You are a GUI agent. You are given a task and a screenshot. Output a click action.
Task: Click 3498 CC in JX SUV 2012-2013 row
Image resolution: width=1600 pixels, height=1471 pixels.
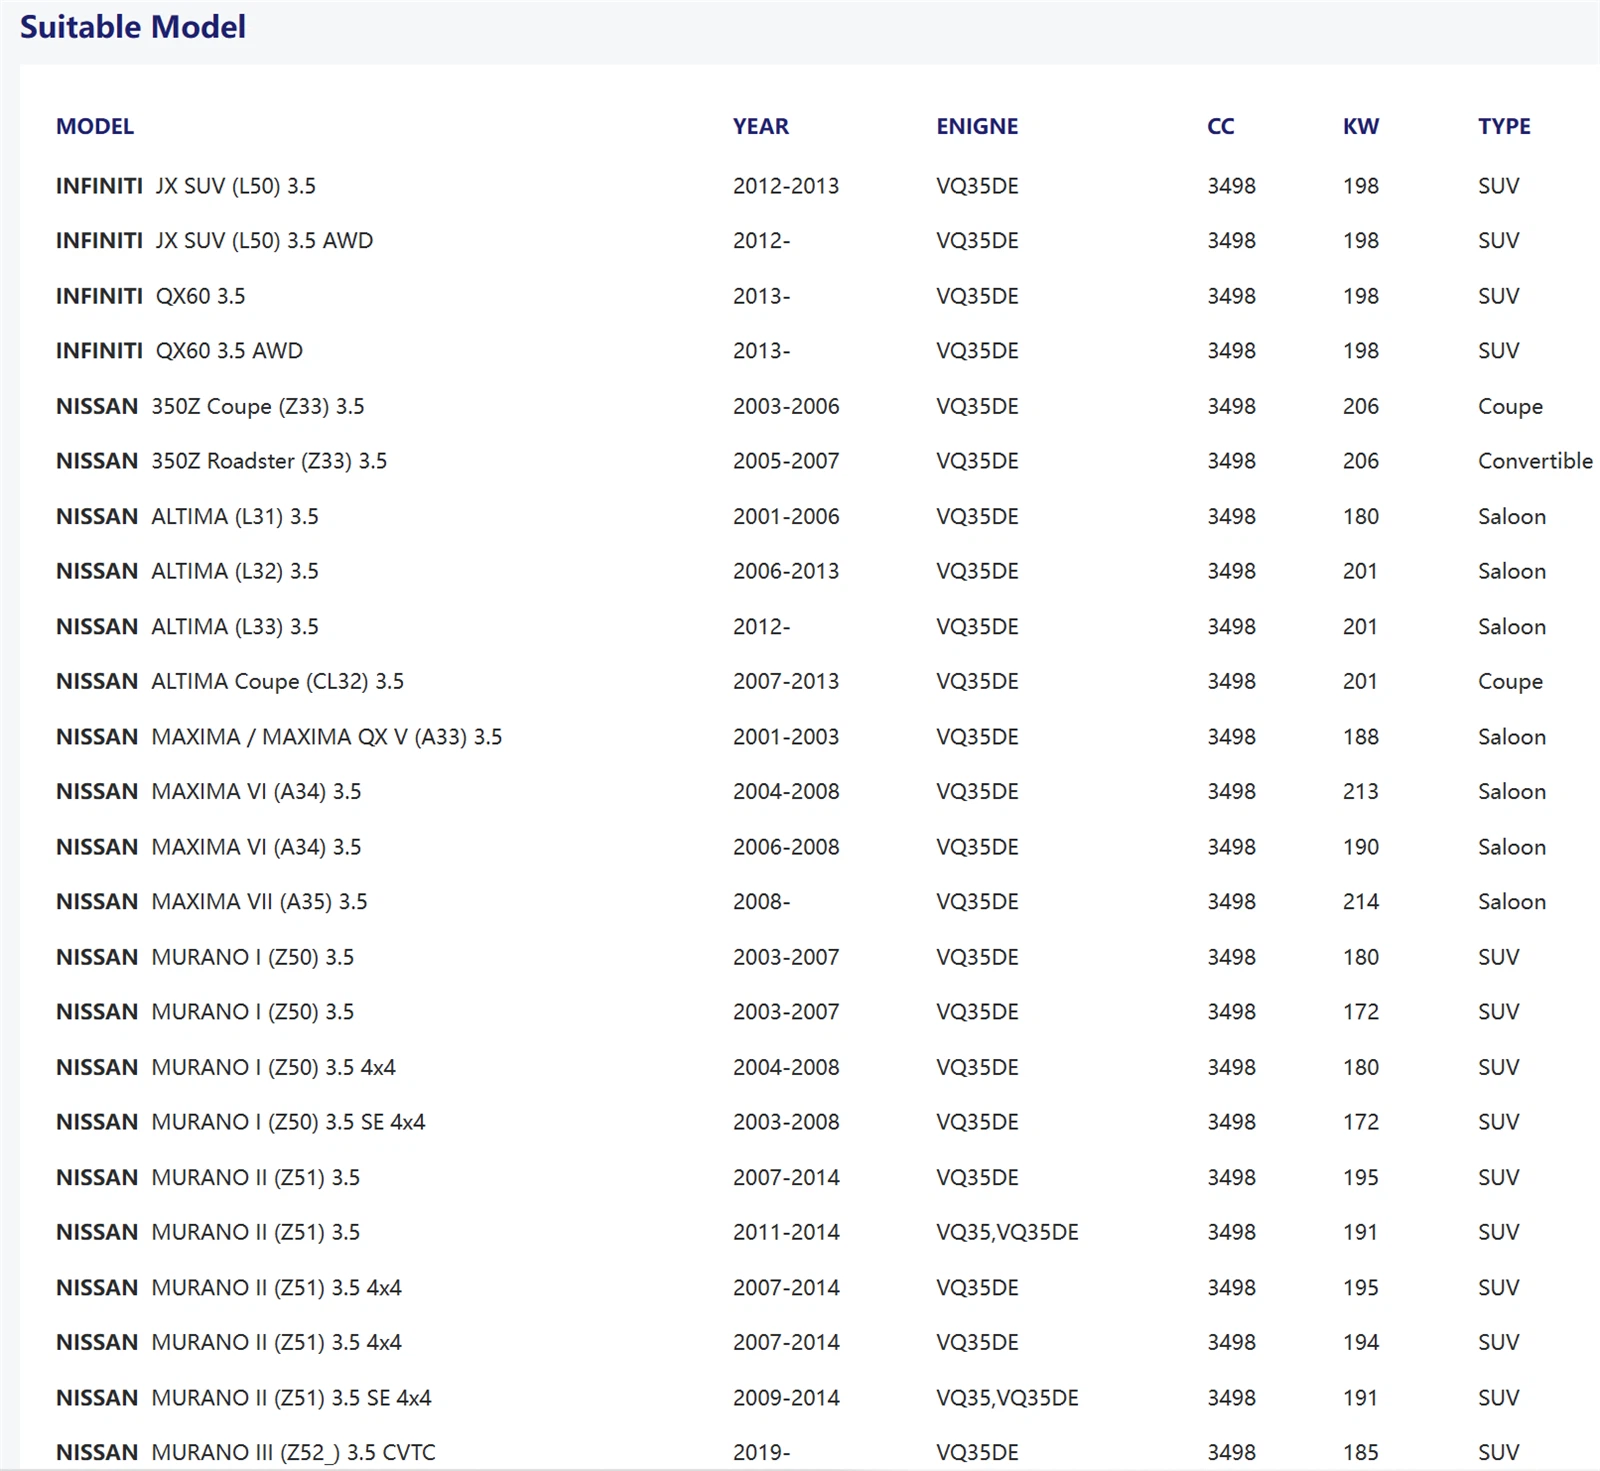[1231, 186]
